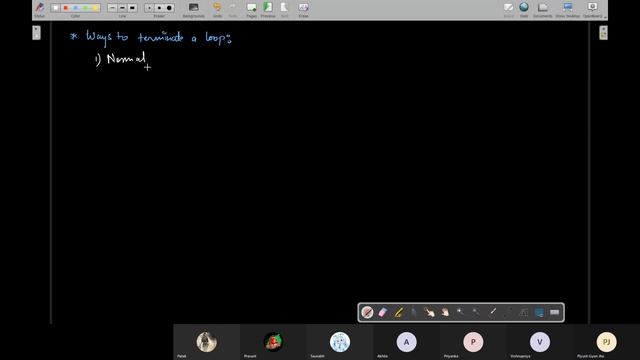The width and height of the screenshot is (640, 360).
Task: Open participant avatar with letter V
Action: (x=540, y=342)
